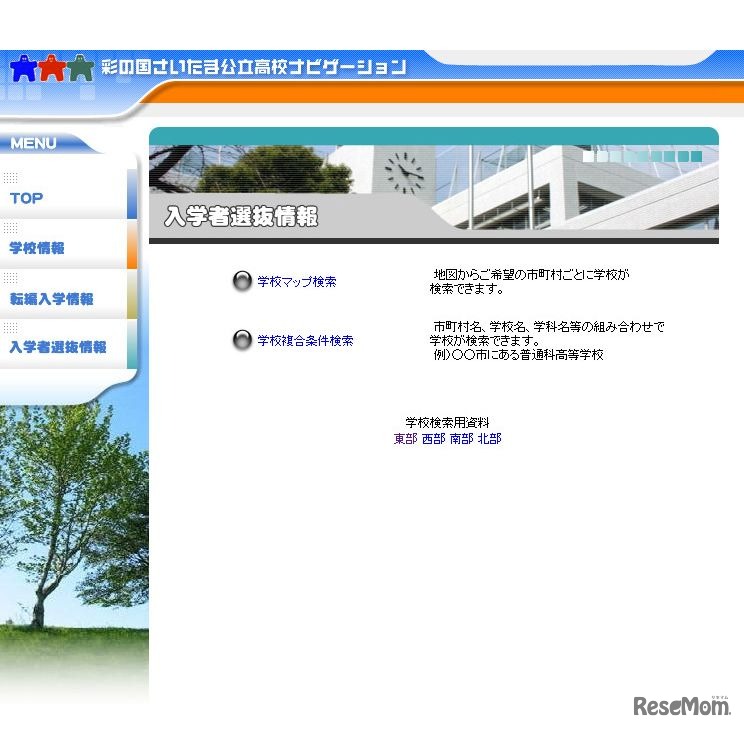The image size is (744, 729).
Task: Open the 南部 school search document
Action: (x=461, y=439)
